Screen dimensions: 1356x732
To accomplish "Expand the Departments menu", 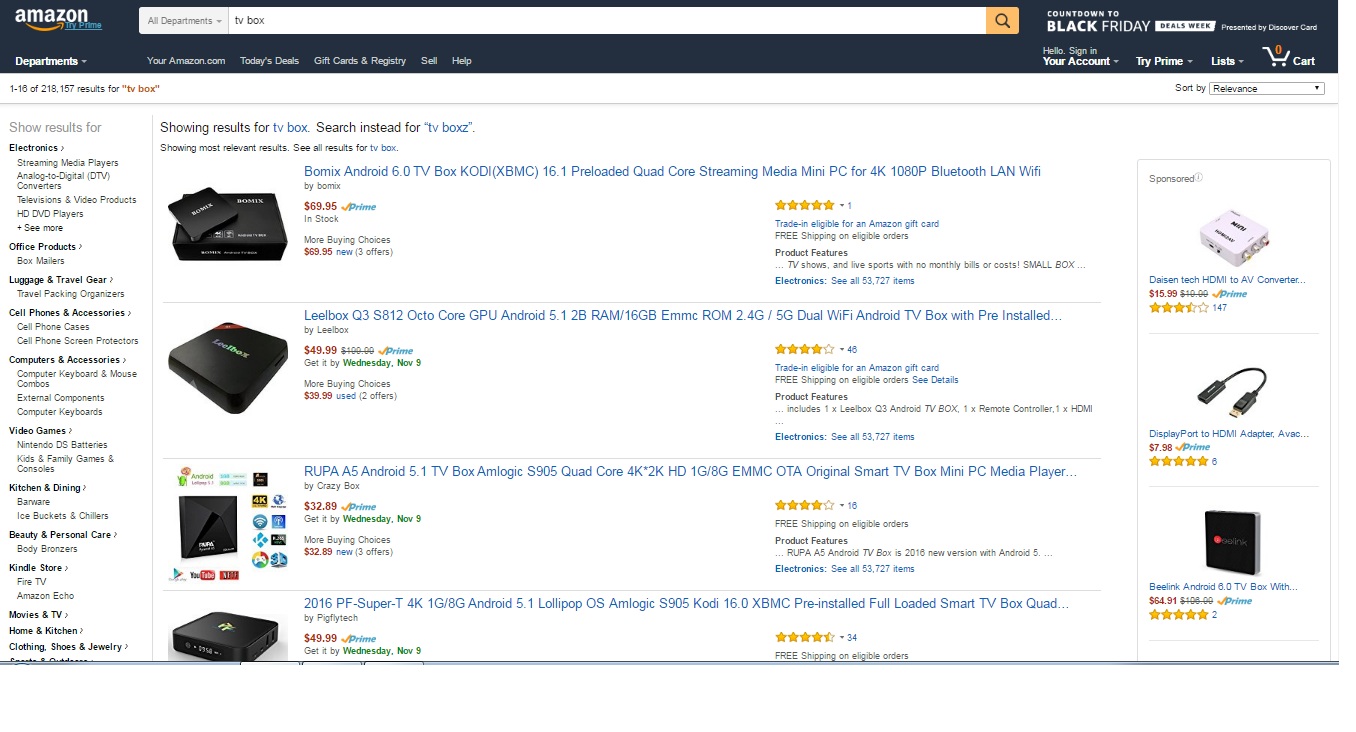I will click(x=51, y=61).
